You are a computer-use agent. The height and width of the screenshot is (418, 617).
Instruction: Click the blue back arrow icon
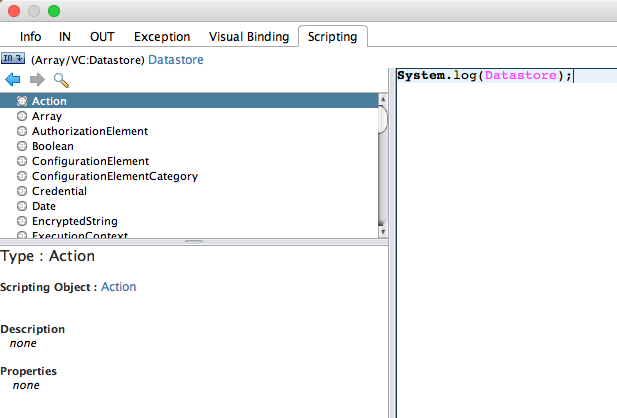coord(13,80)
